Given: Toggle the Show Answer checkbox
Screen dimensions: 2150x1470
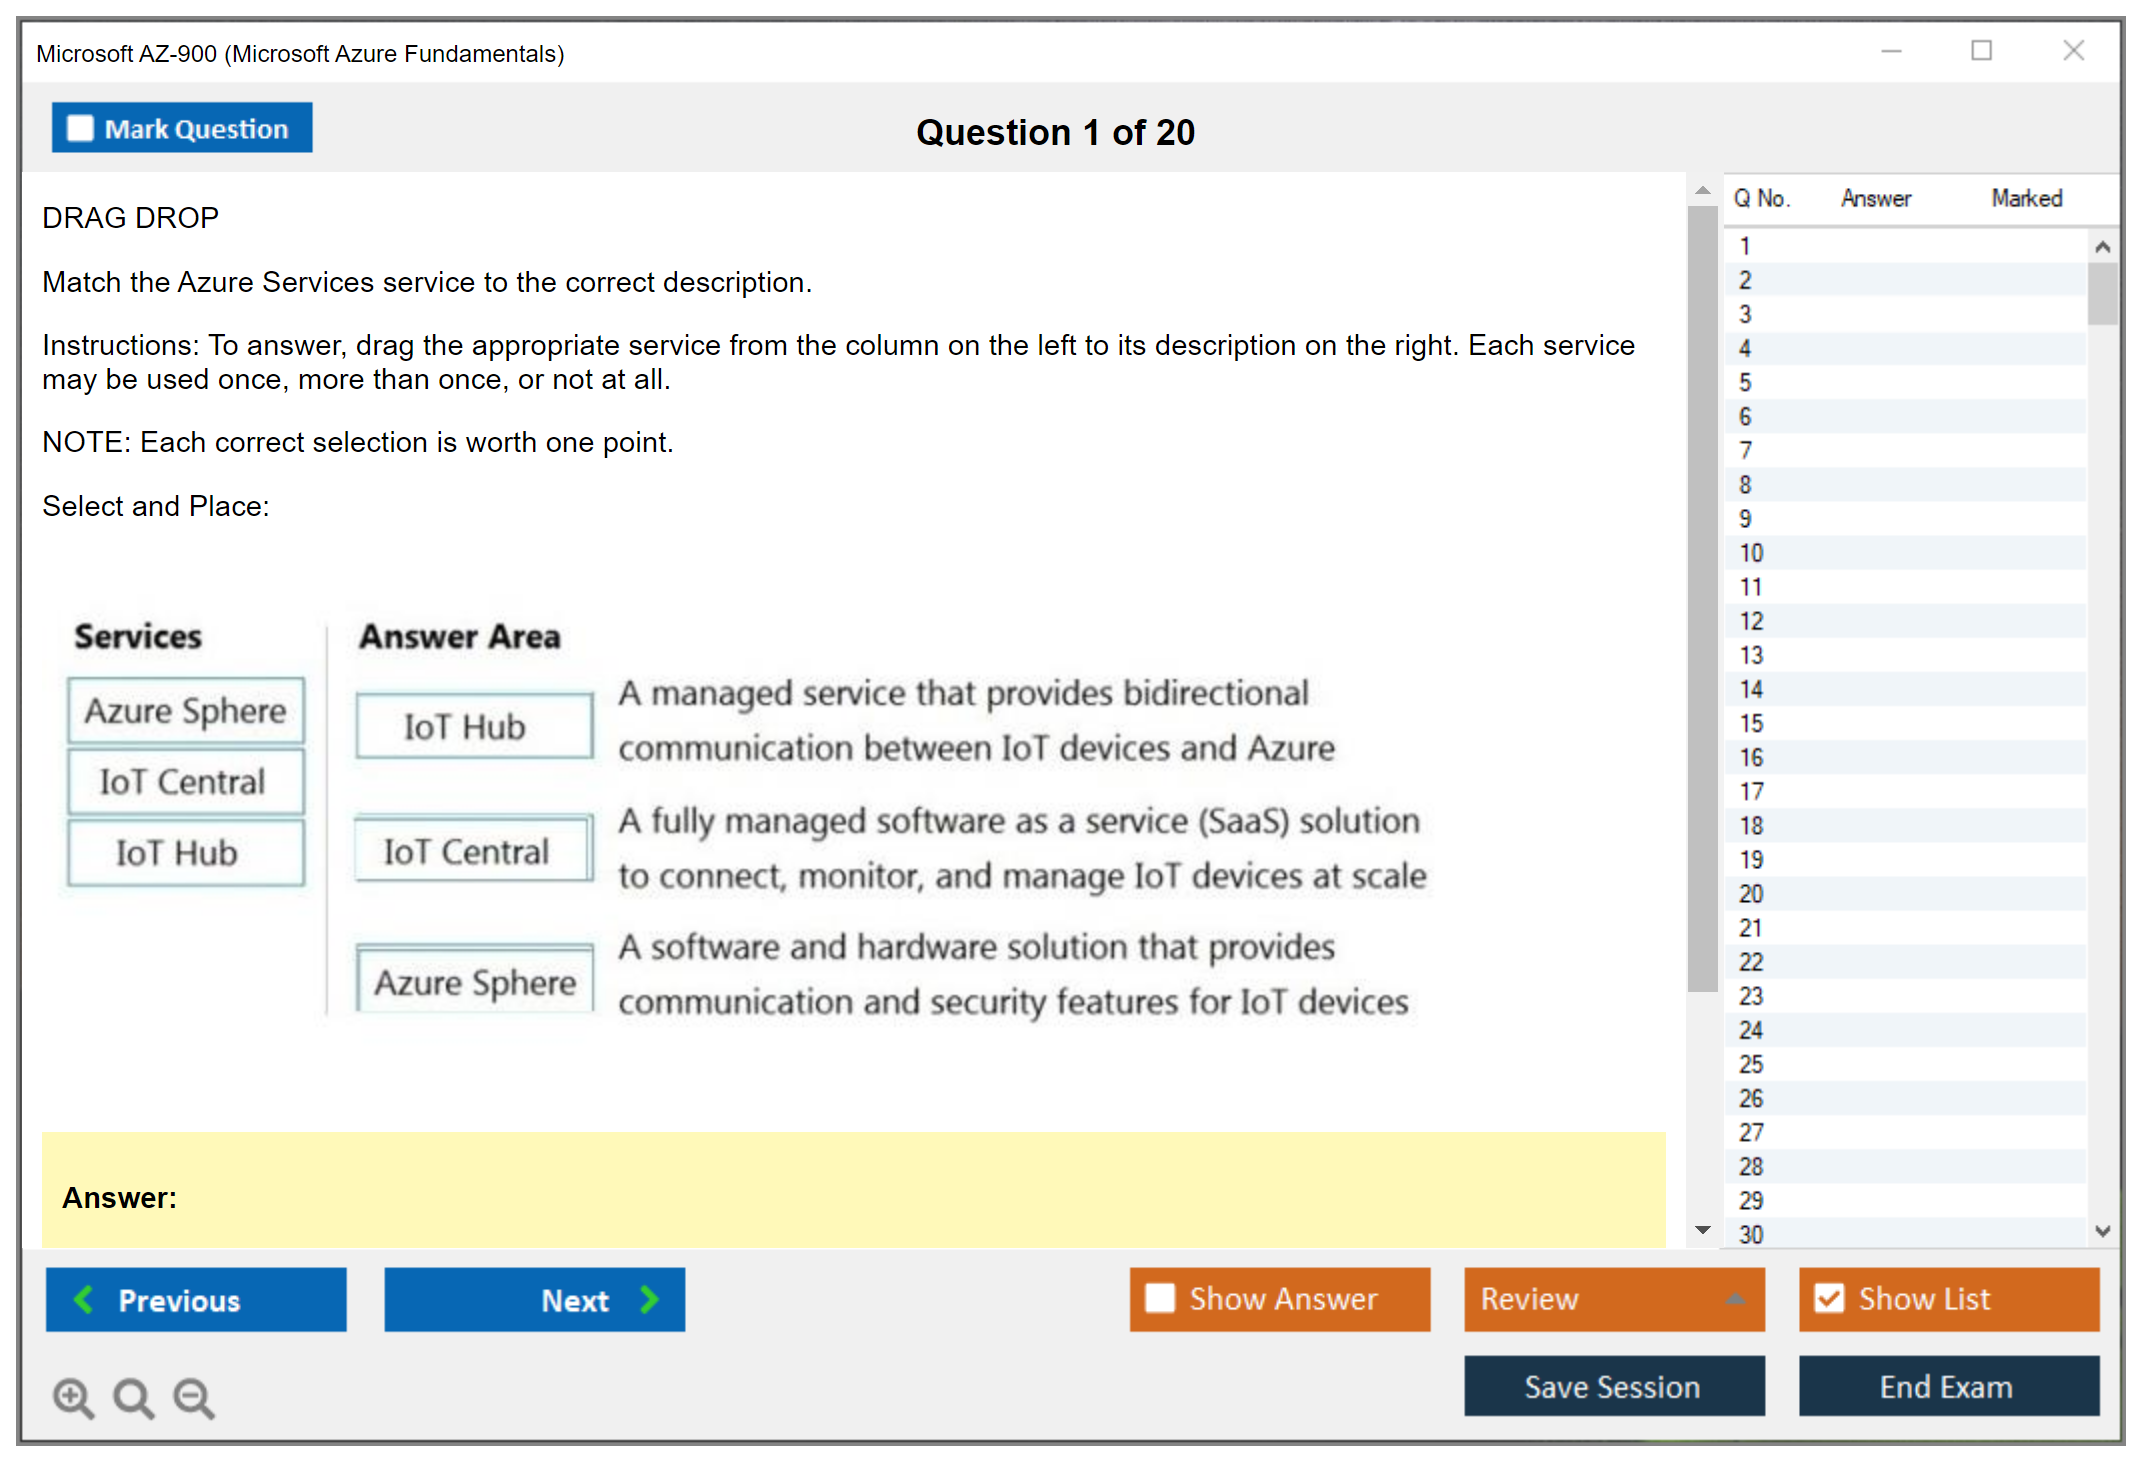Looking at the screenshot, I should (1160, 1298).
